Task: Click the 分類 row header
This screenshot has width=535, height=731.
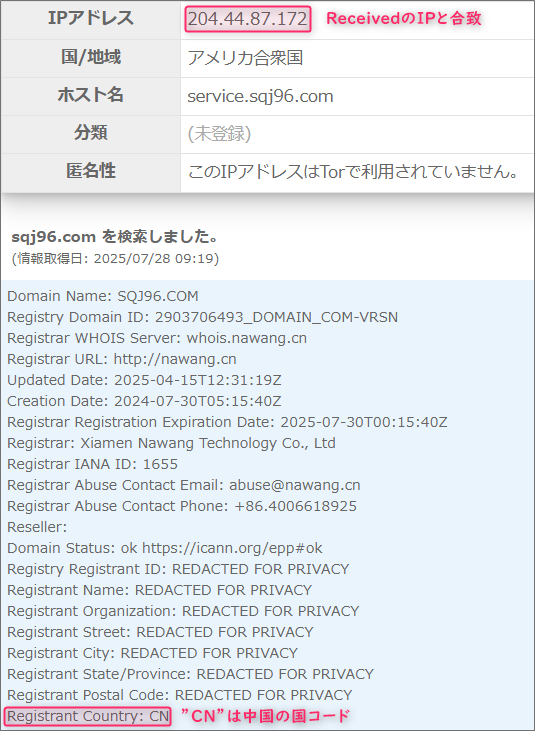Action: click(x=91, y=133)
